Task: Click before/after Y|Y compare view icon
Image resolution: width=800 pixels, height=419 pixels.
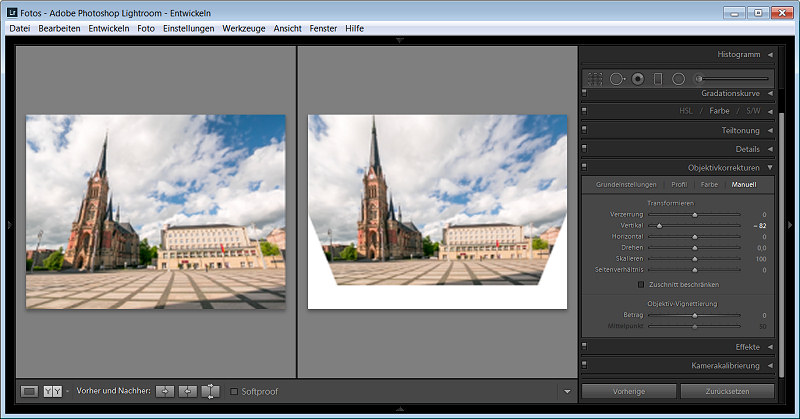Action: (53, 391)
